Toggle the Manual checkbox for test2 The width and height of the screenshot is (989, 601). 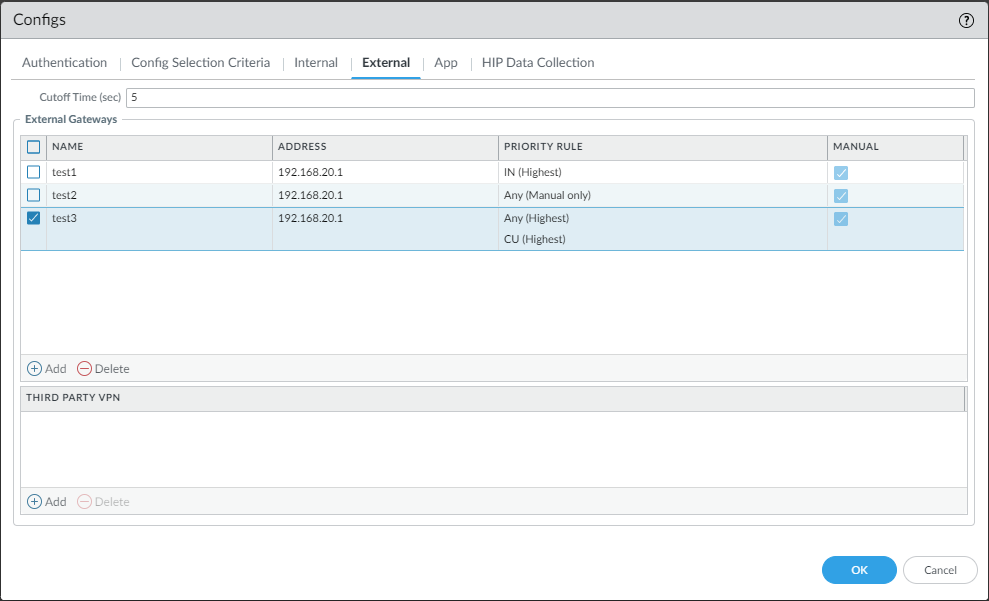[841, 196]
